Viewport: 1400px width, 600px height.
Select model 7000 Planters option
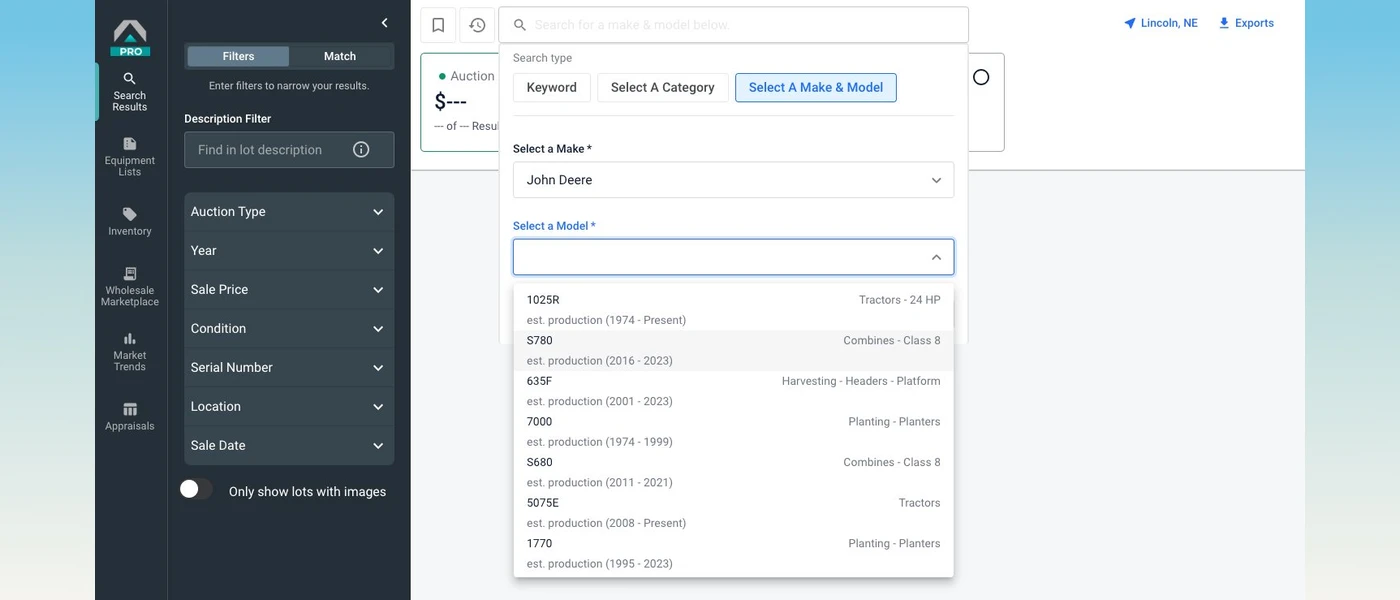[733, 432]
